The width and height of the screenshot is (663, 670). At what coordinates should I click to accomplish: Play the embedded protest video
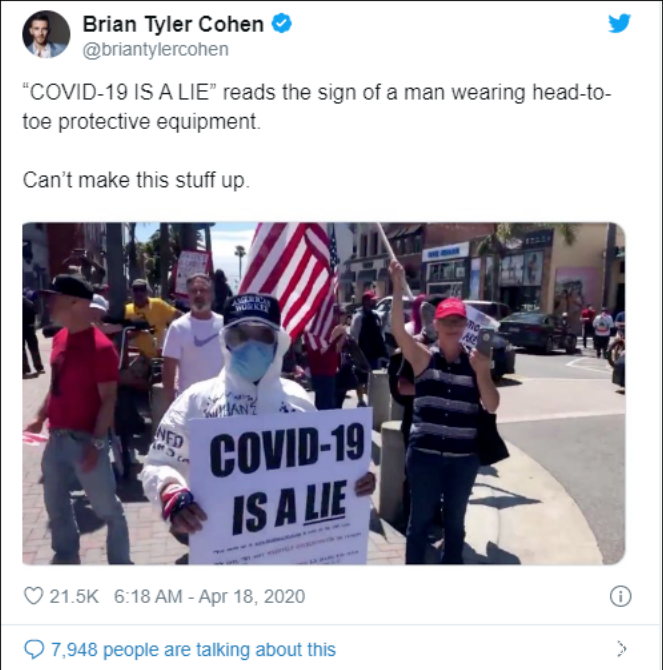click(324, 393)
